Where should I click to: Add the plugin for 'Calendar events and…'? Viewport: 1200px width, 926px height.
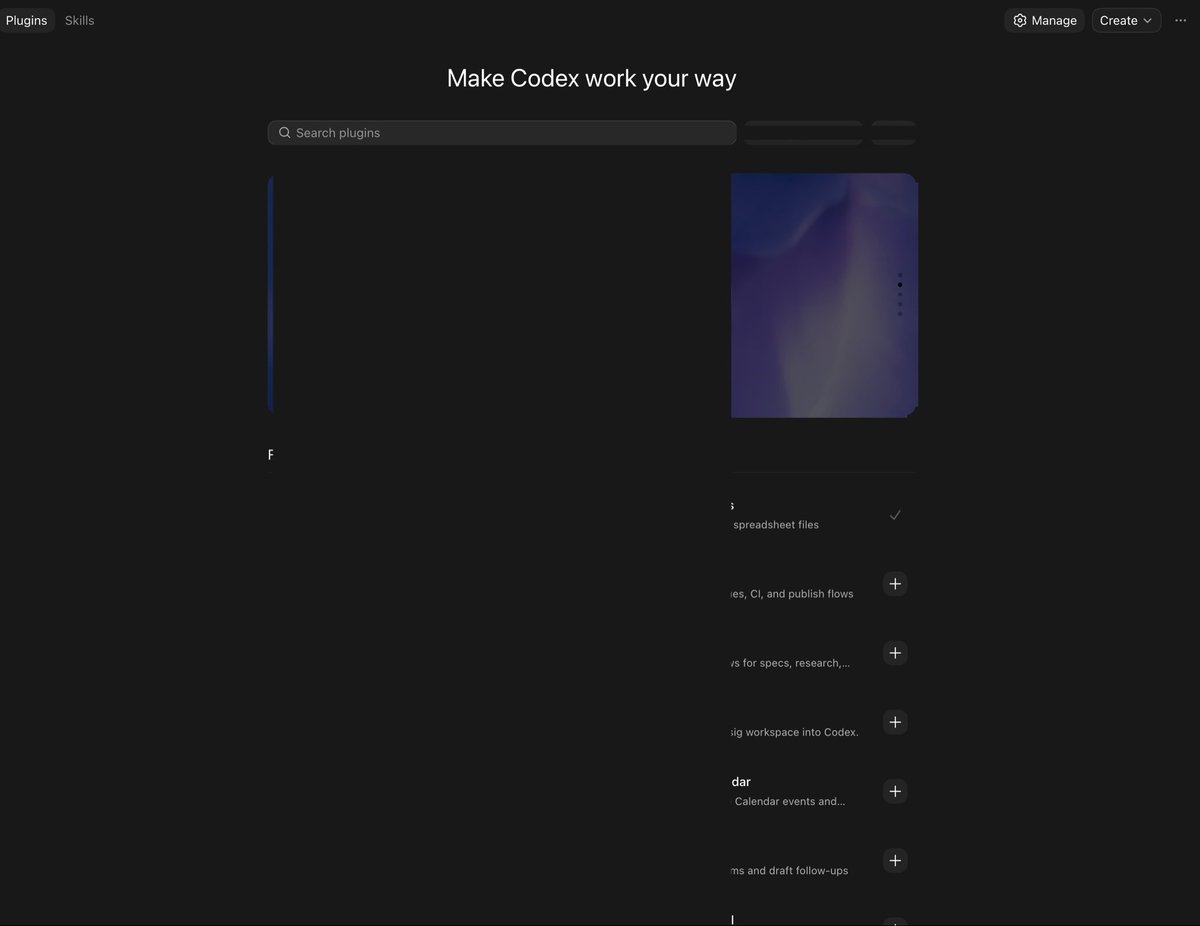click(895, 791)
